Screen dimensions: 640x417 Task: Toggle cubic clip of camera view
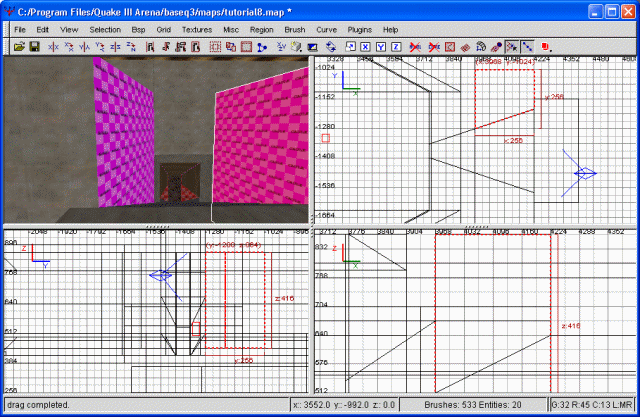click(312, 47)
